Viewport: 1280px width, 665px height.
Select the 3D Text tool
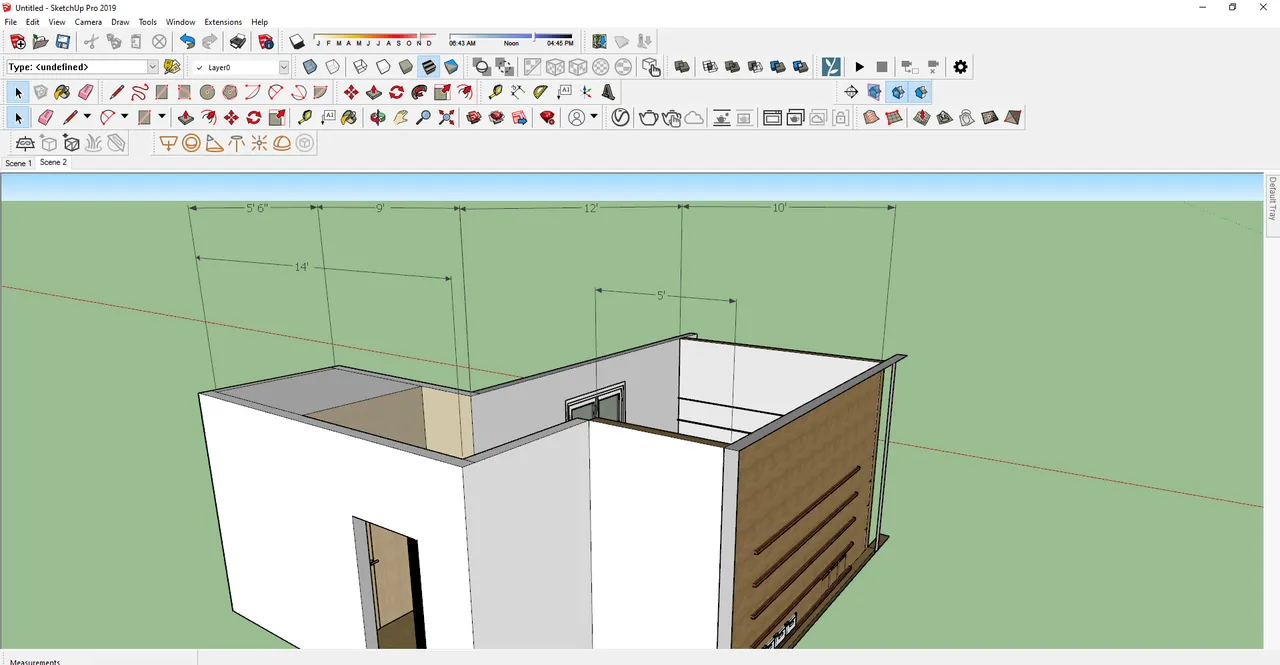click(608, 92)
